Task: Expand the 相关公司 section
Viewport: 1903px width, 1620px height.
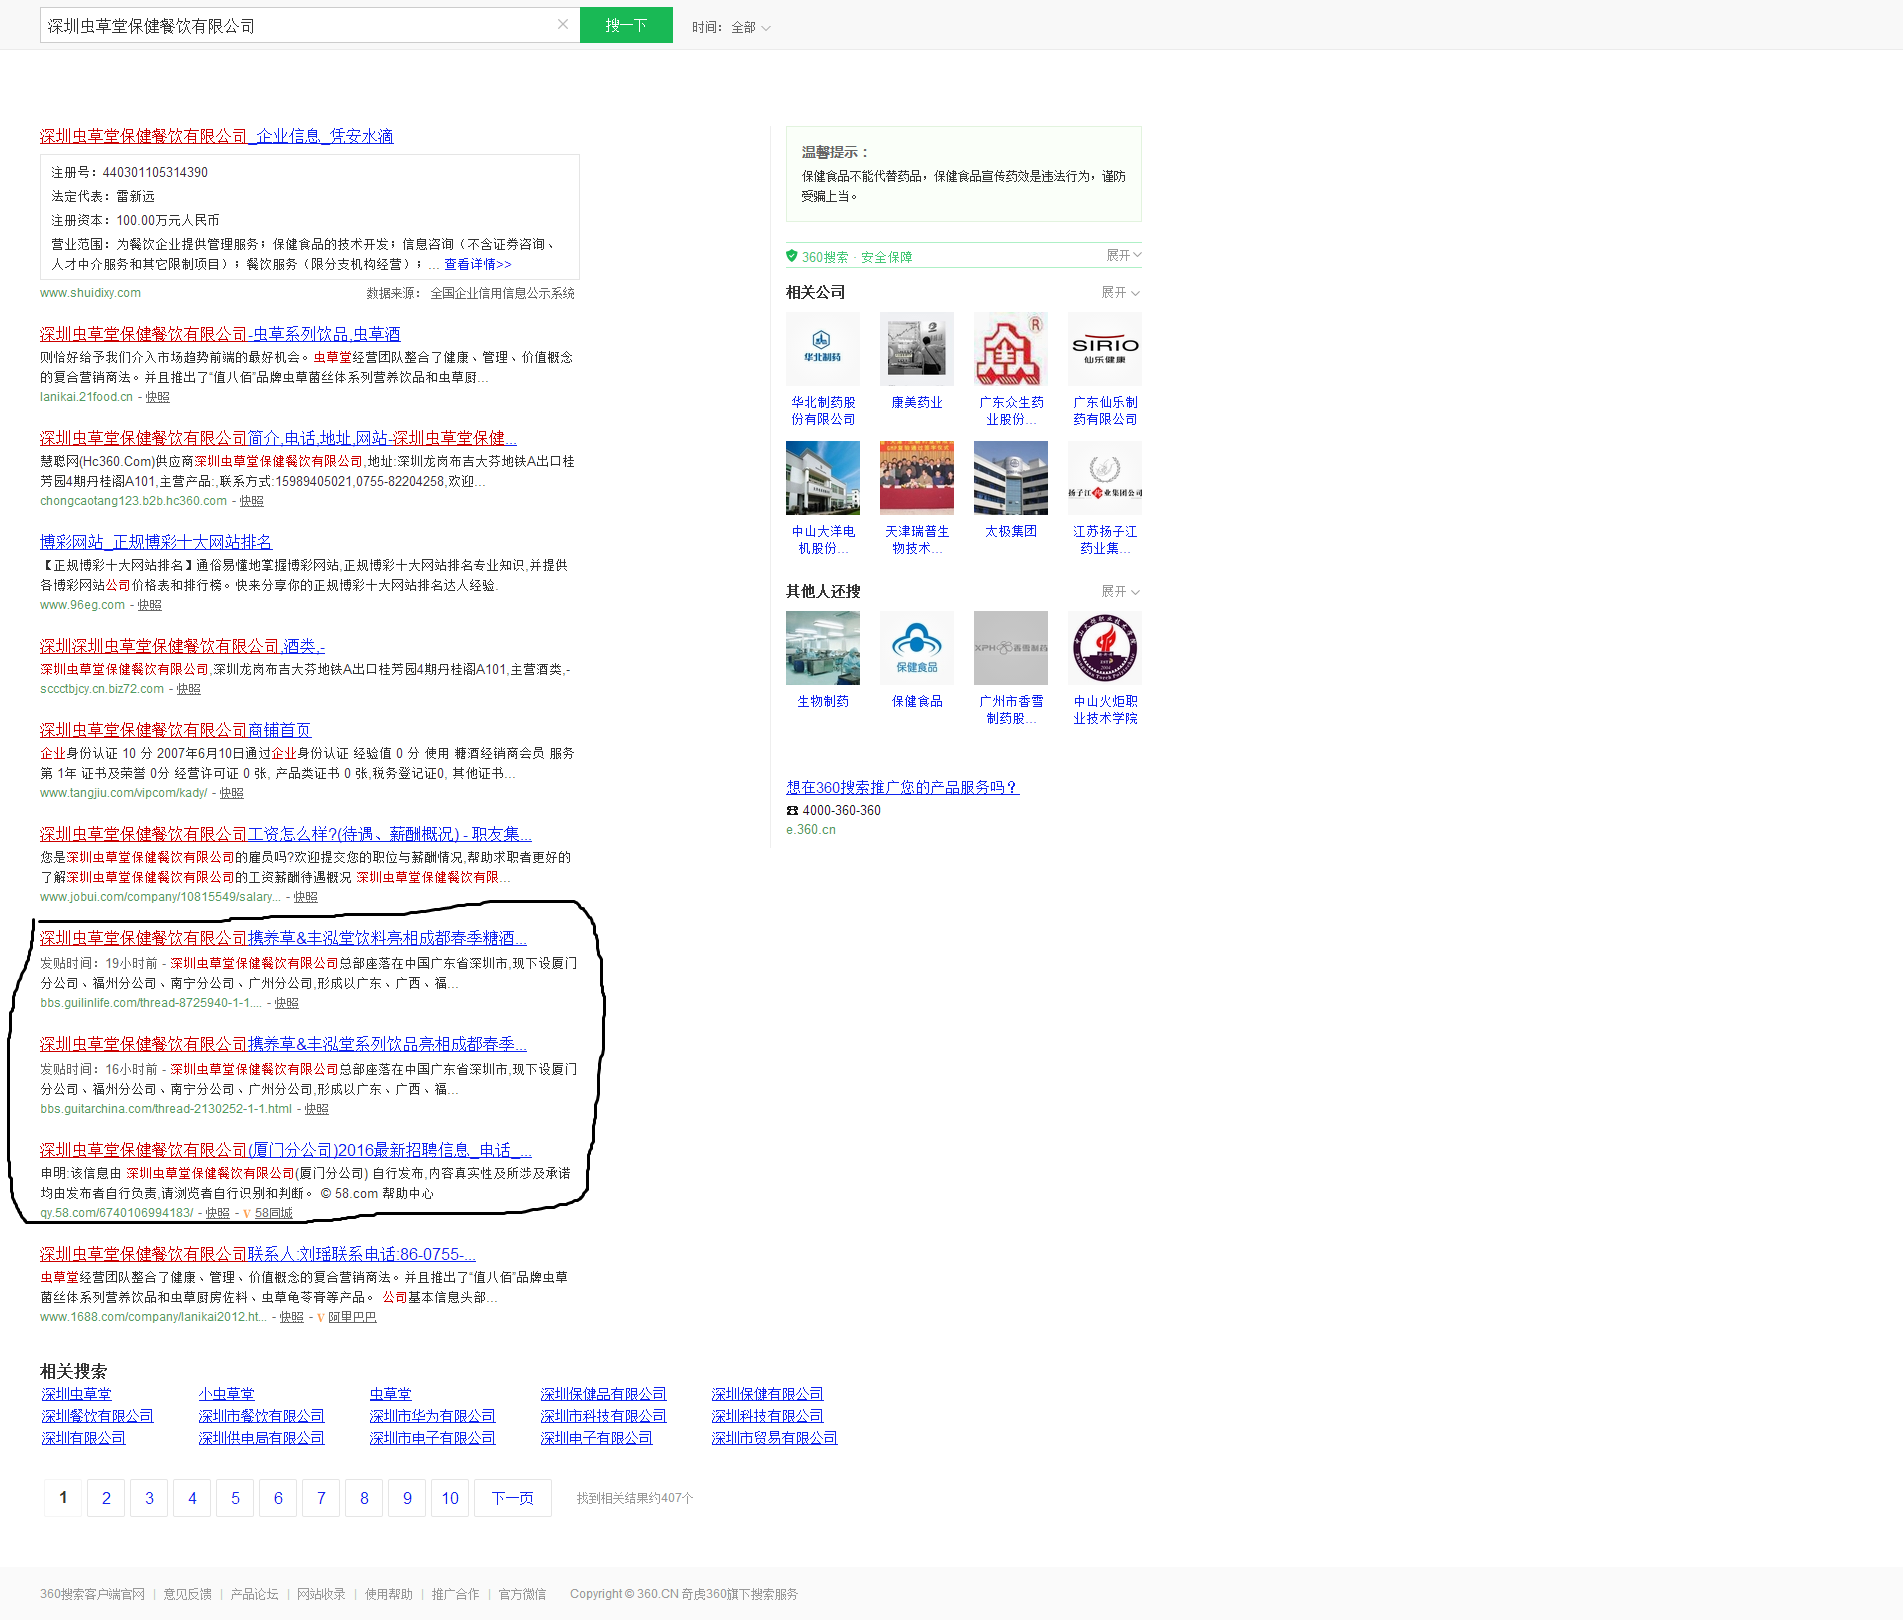Action: [1120, 293]
